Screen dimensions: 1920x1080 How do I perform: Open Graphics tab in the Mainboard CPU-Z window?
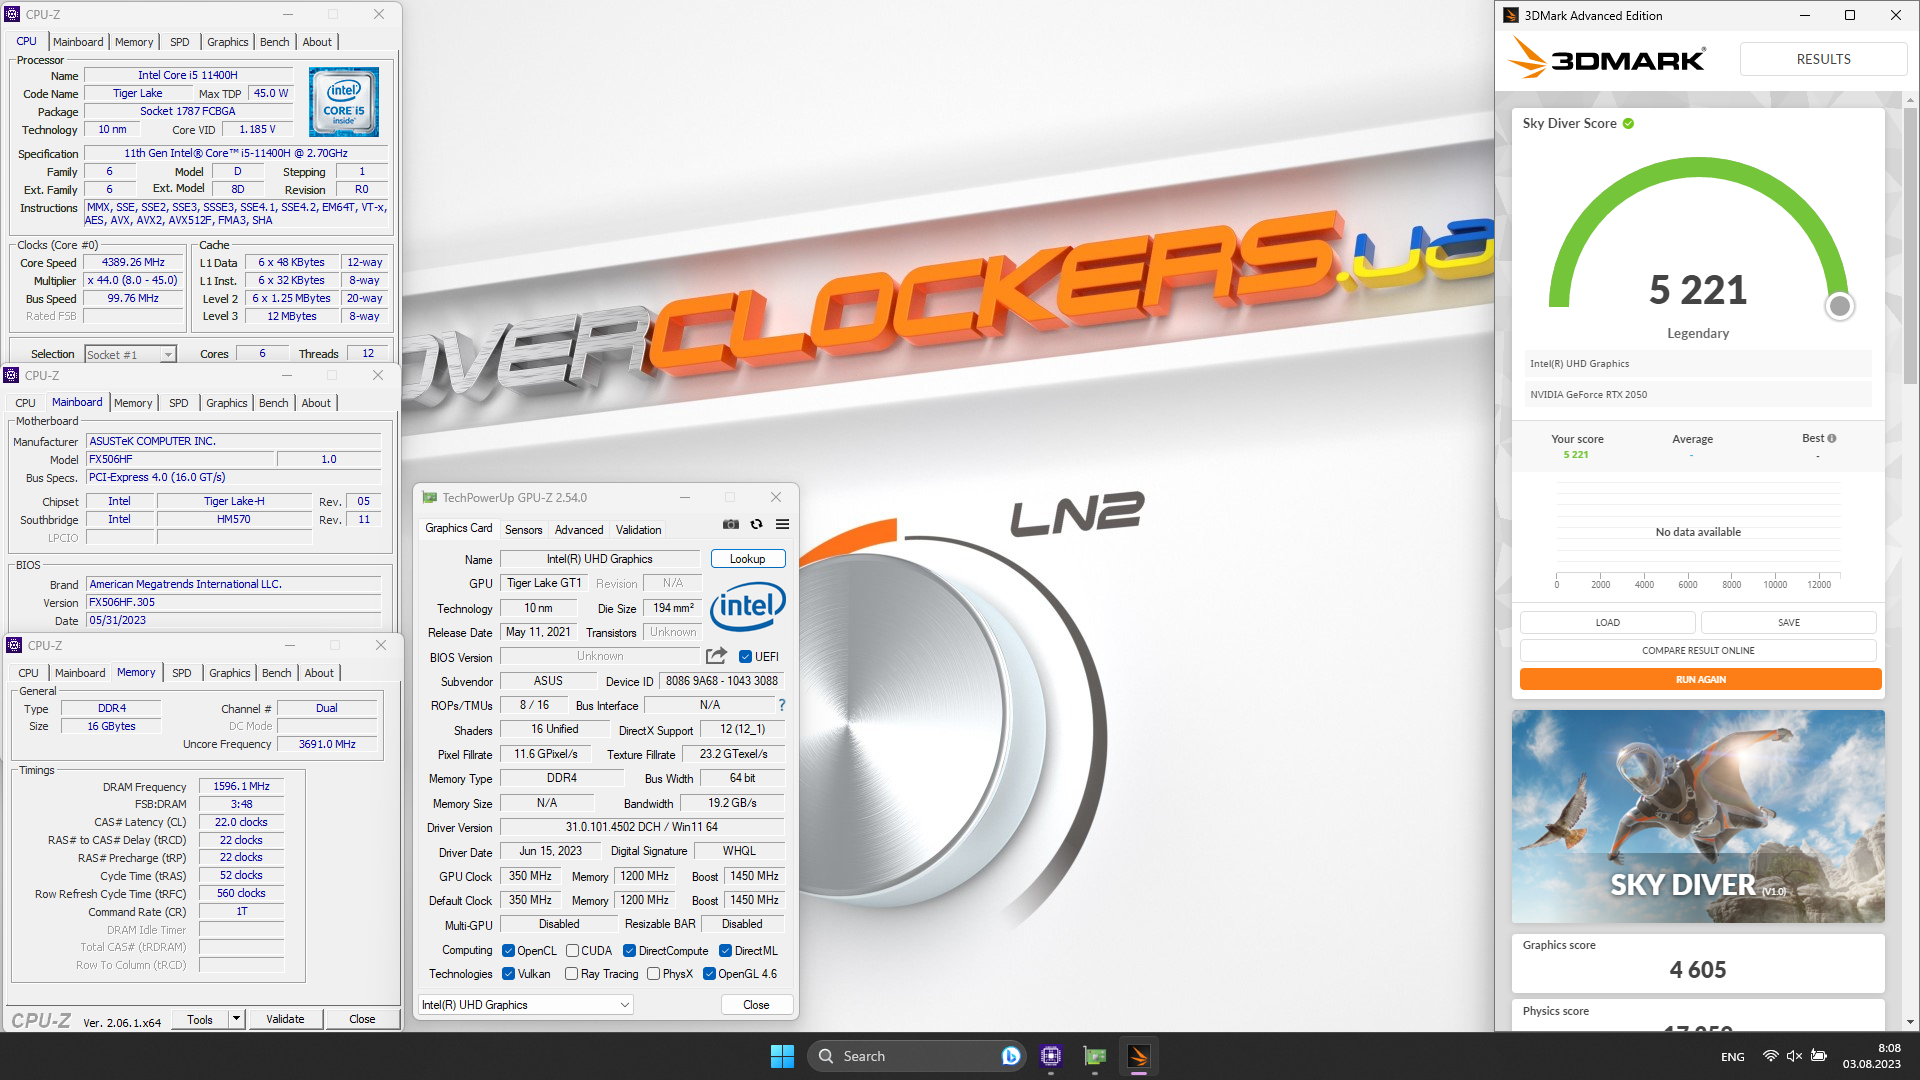point(226,403)
